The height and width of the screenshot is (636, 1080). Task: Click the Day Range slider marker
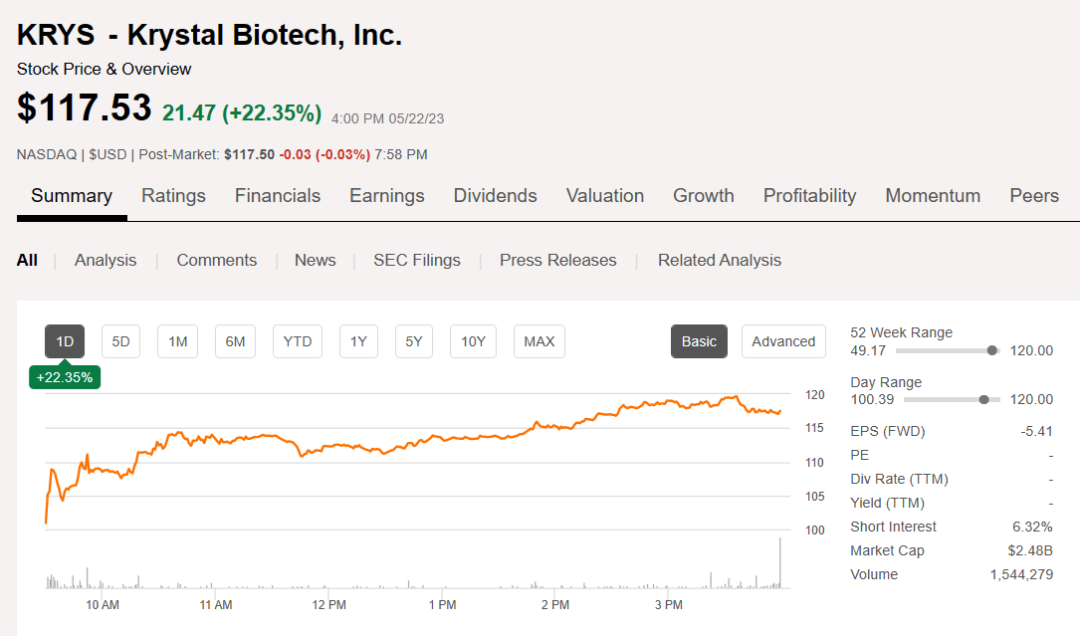click(x=984, y=399)
